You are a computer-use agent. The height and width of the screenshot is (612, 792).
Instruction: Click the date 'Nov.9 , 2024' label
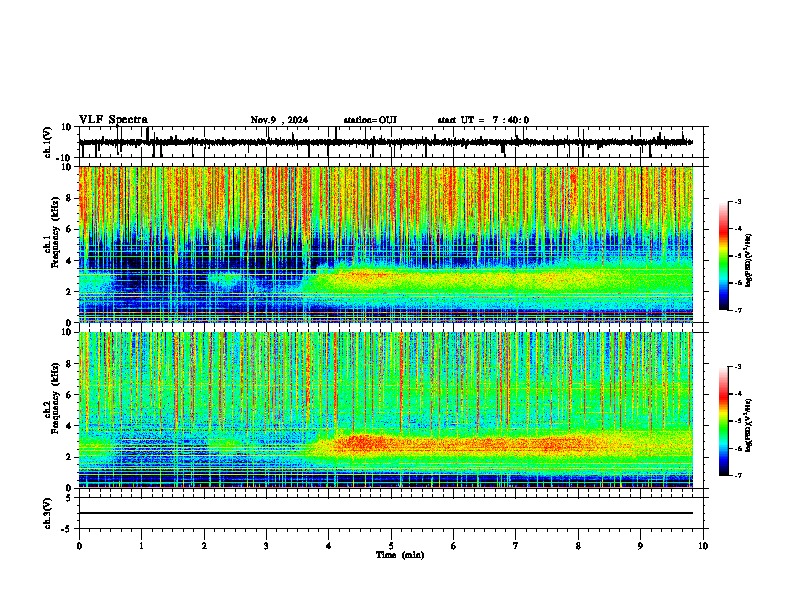(279, 120)
